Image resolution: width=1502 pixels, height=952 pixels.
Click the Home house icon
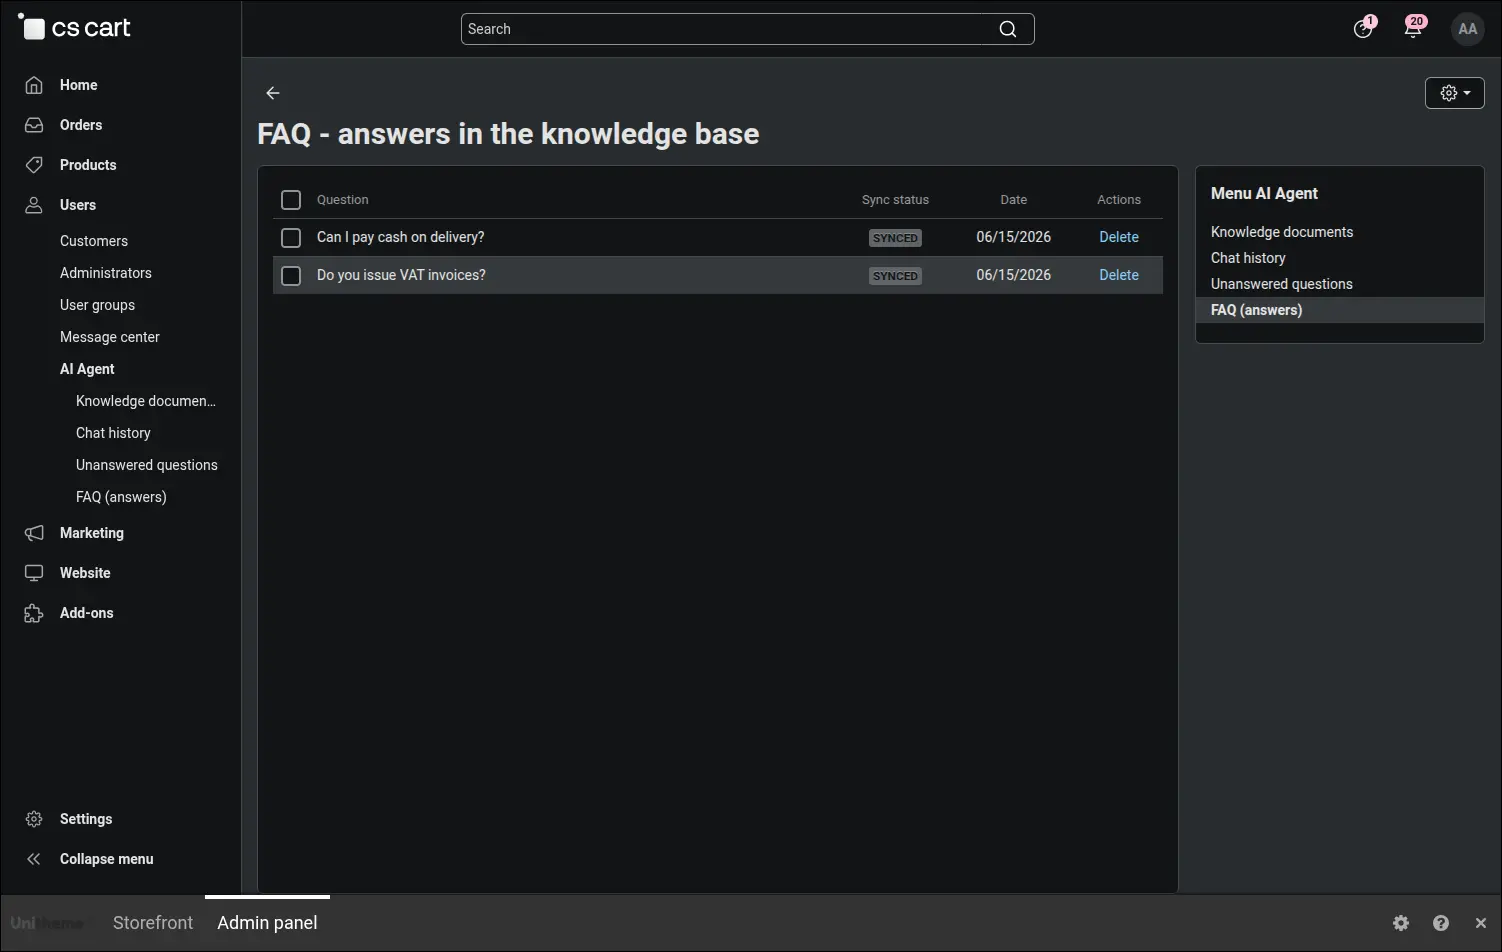point(34,85)
